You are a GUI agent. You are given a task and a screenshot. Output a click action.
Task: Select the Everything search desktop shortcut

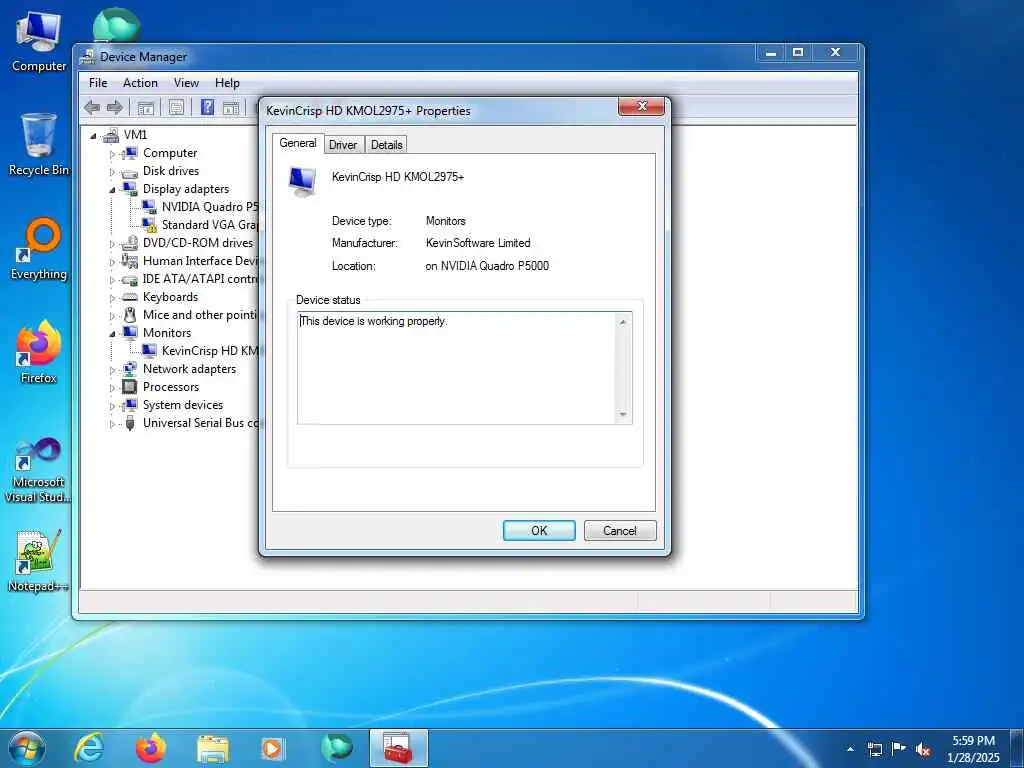[39, 249]
